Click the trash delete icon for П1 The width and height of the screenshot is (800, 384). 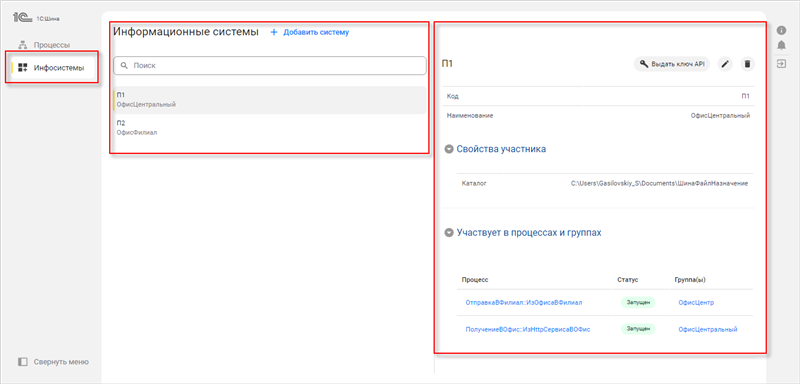coord(747,64)
